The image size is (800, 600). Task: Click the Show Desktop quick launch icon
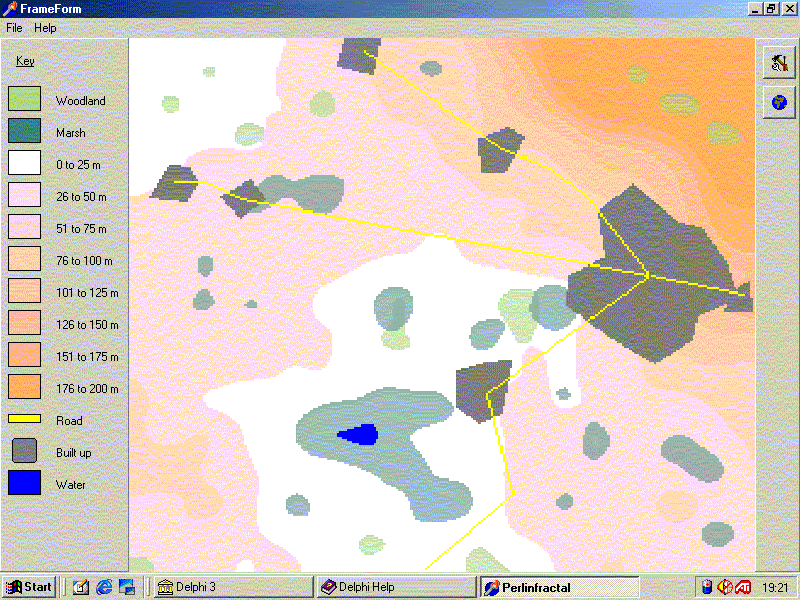tap(127, 587)
